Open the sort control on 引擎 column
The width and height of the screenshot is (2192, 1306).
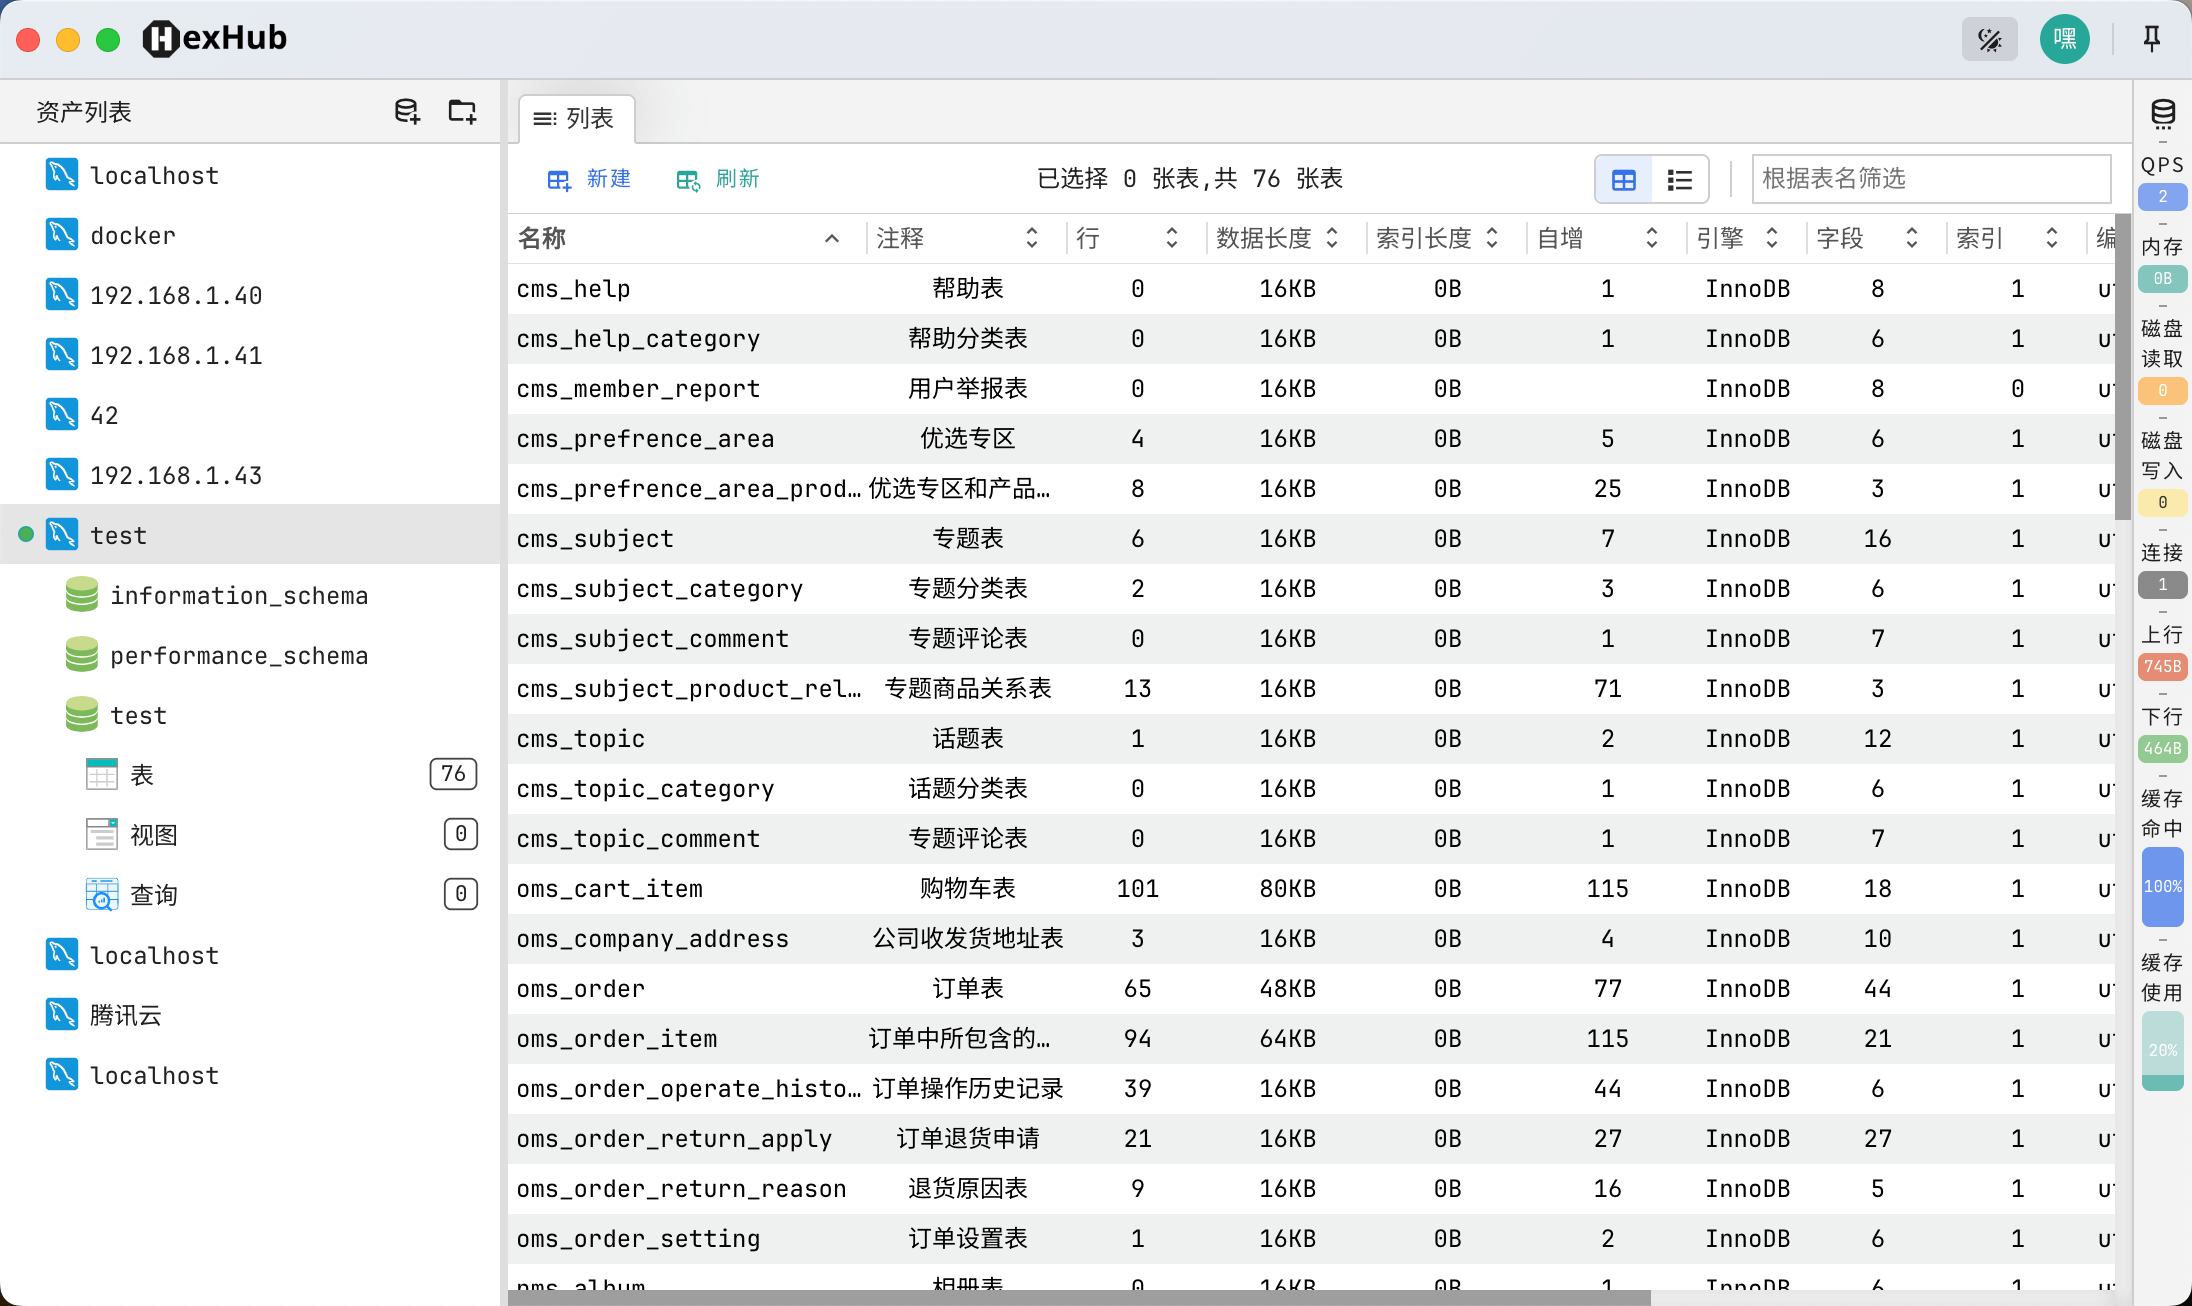pos(1772,238)
